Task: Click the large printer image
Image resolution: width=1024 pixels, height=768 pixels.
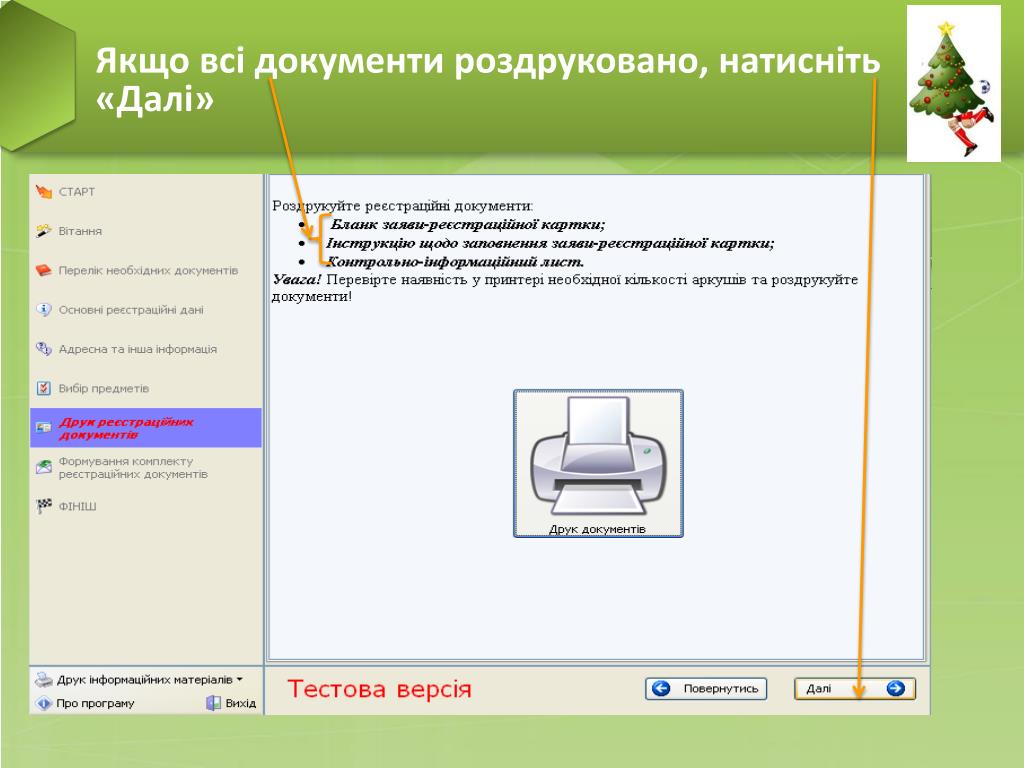Action: click(598, 456)
